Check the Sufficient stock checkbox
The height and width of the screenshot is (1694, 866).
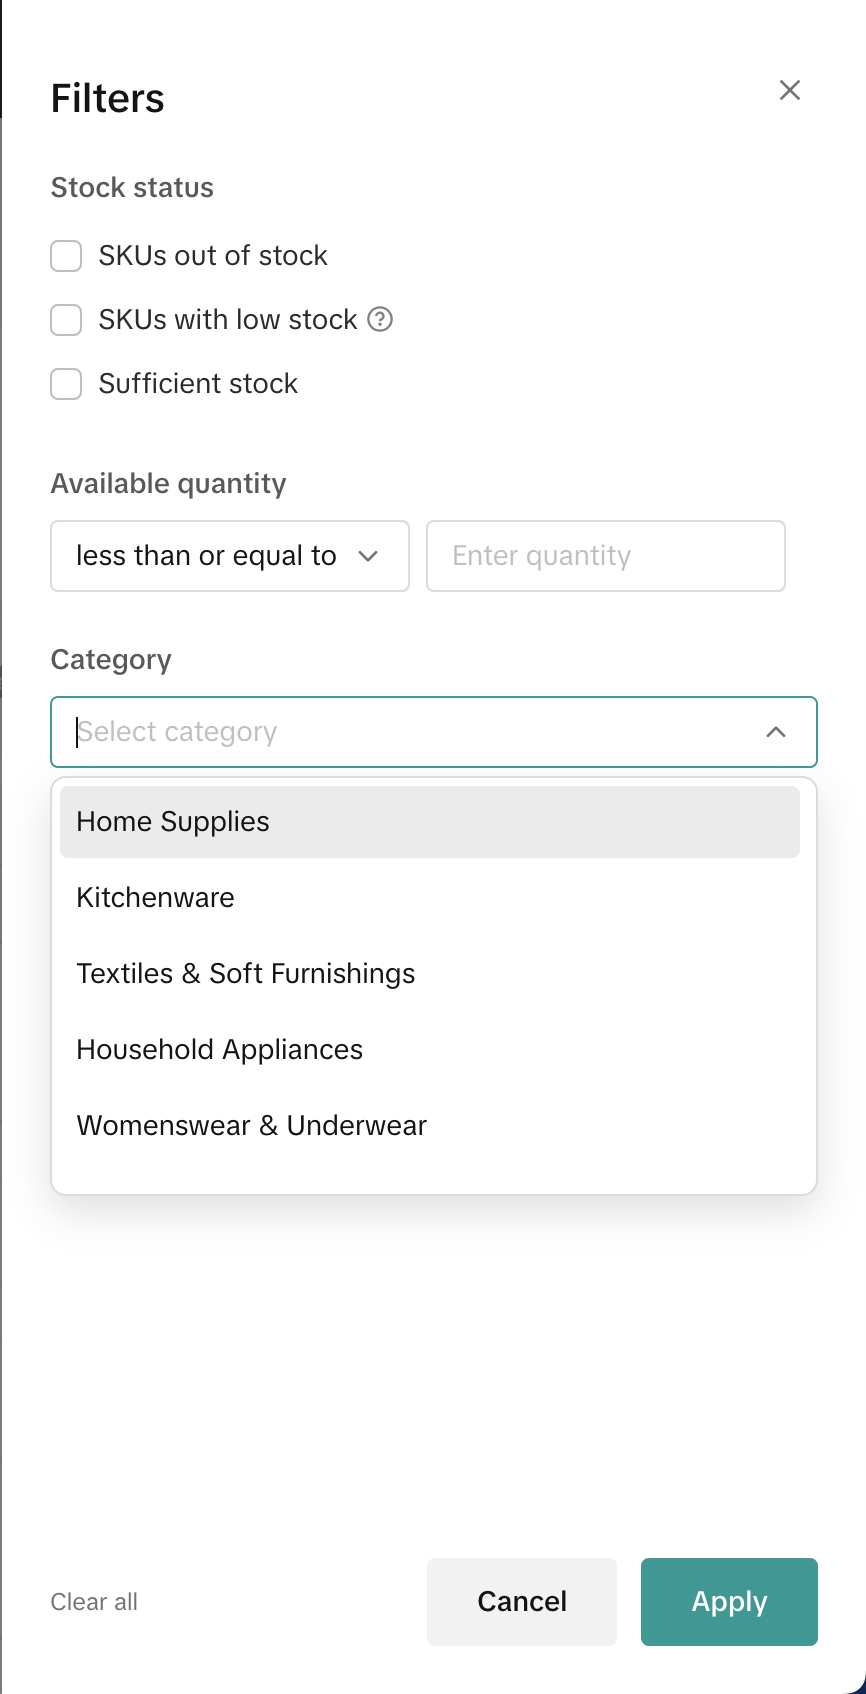[x=66, y=384]
